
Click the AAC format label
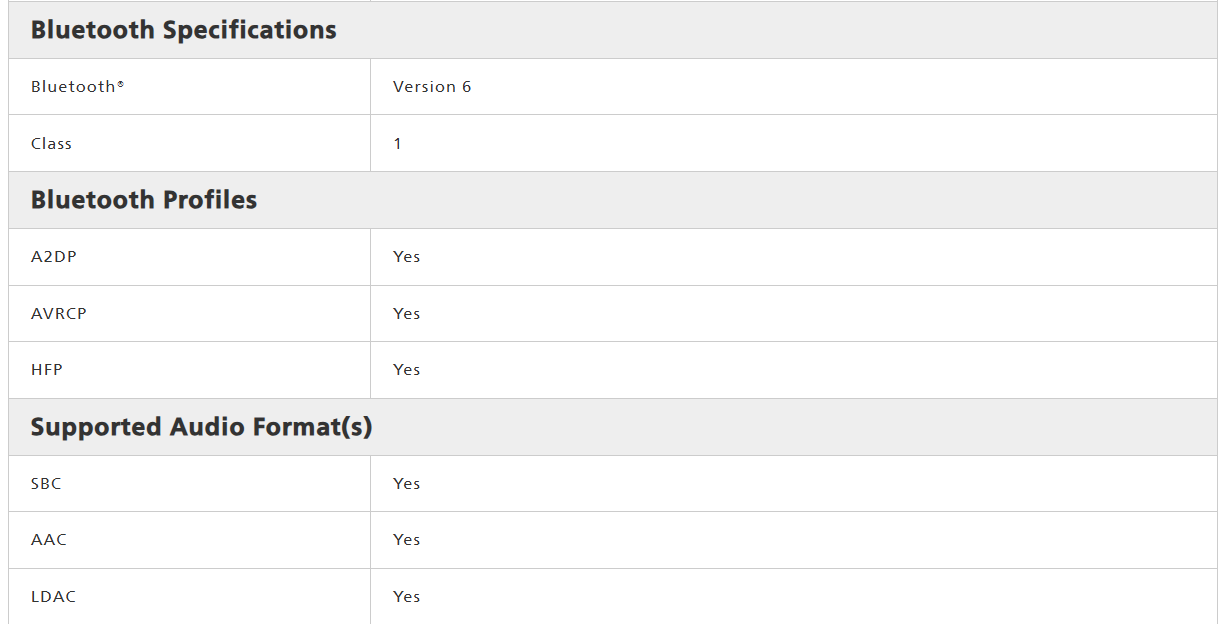click(x=49, y=540)
